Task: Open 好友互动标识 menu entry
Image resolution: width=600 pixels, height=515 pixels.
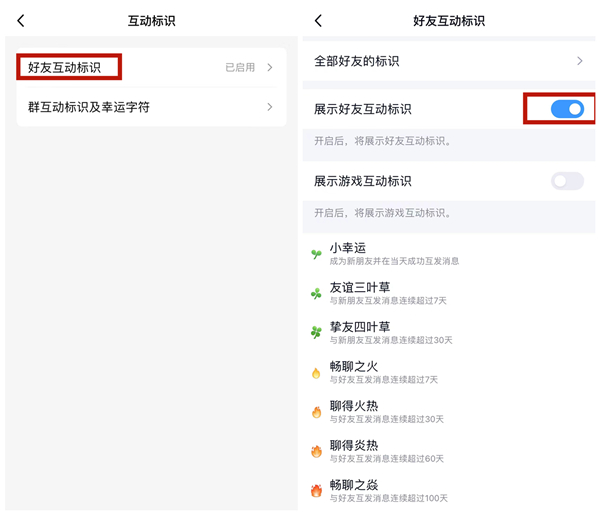Action: [64, 68]
